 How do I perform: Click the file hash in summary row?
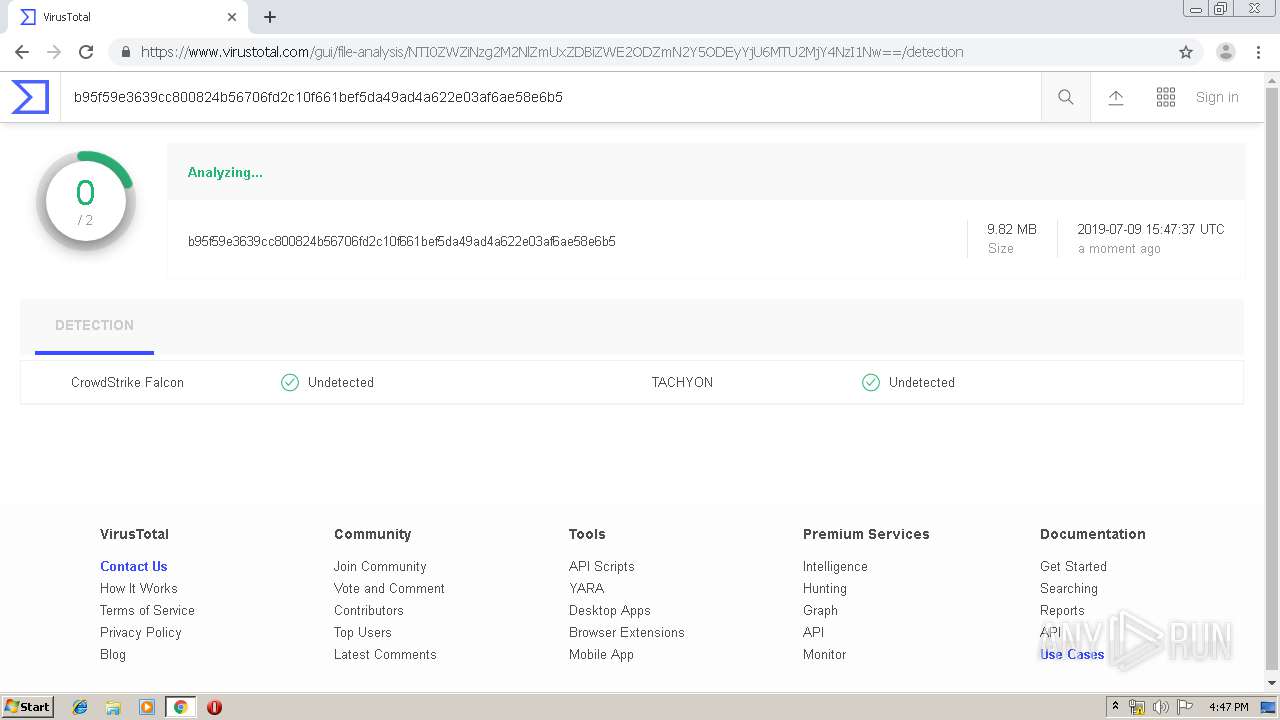pos(402,241)
